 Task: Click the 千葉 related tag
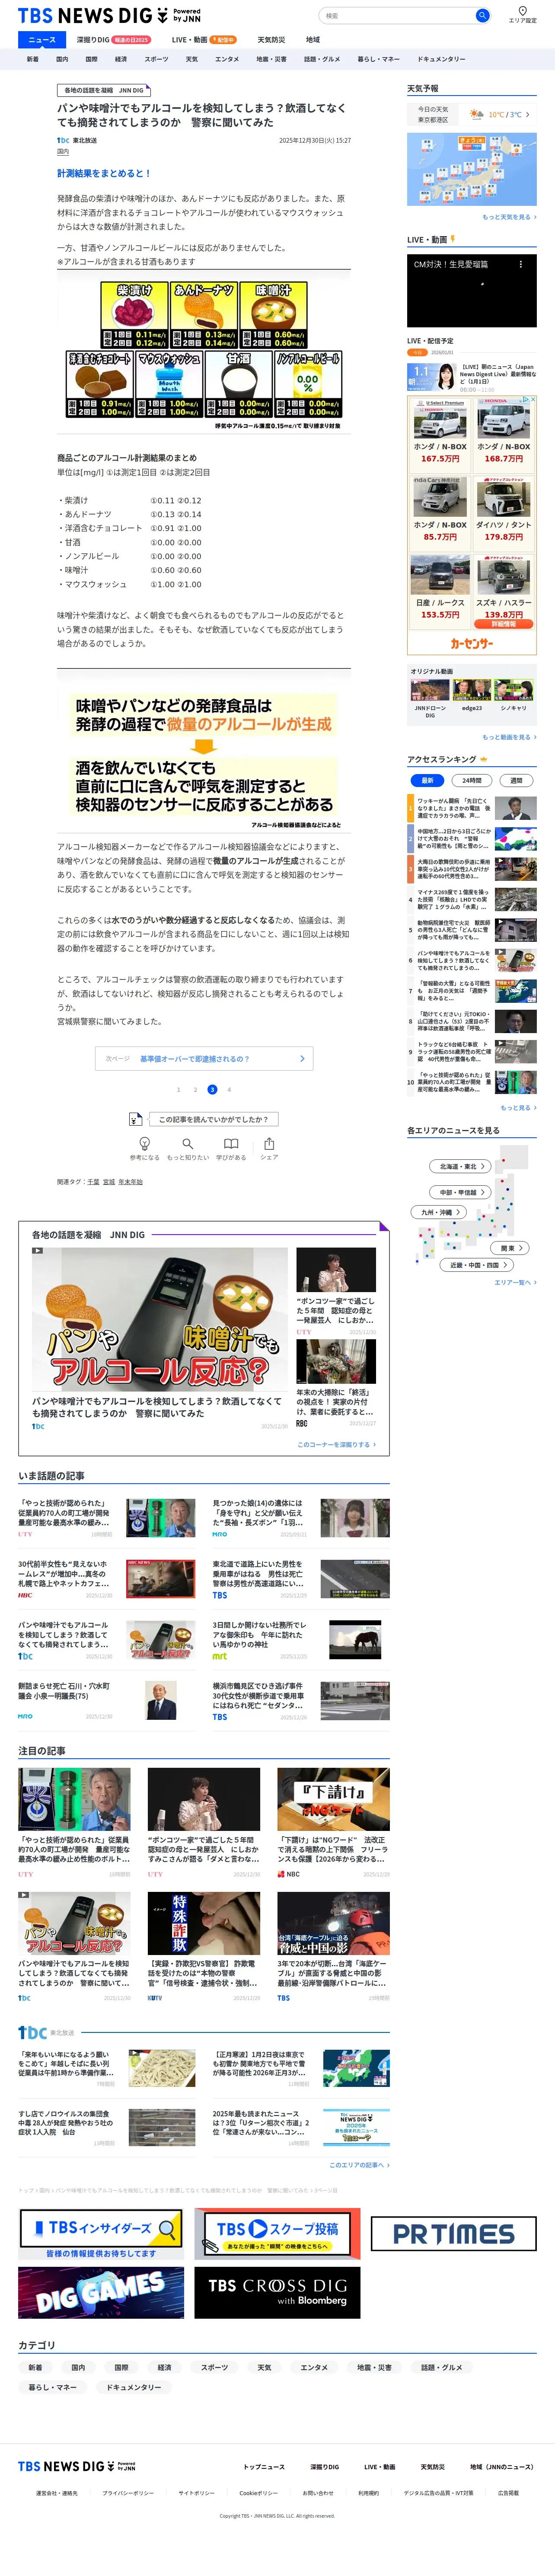(x=93, y=1182)
